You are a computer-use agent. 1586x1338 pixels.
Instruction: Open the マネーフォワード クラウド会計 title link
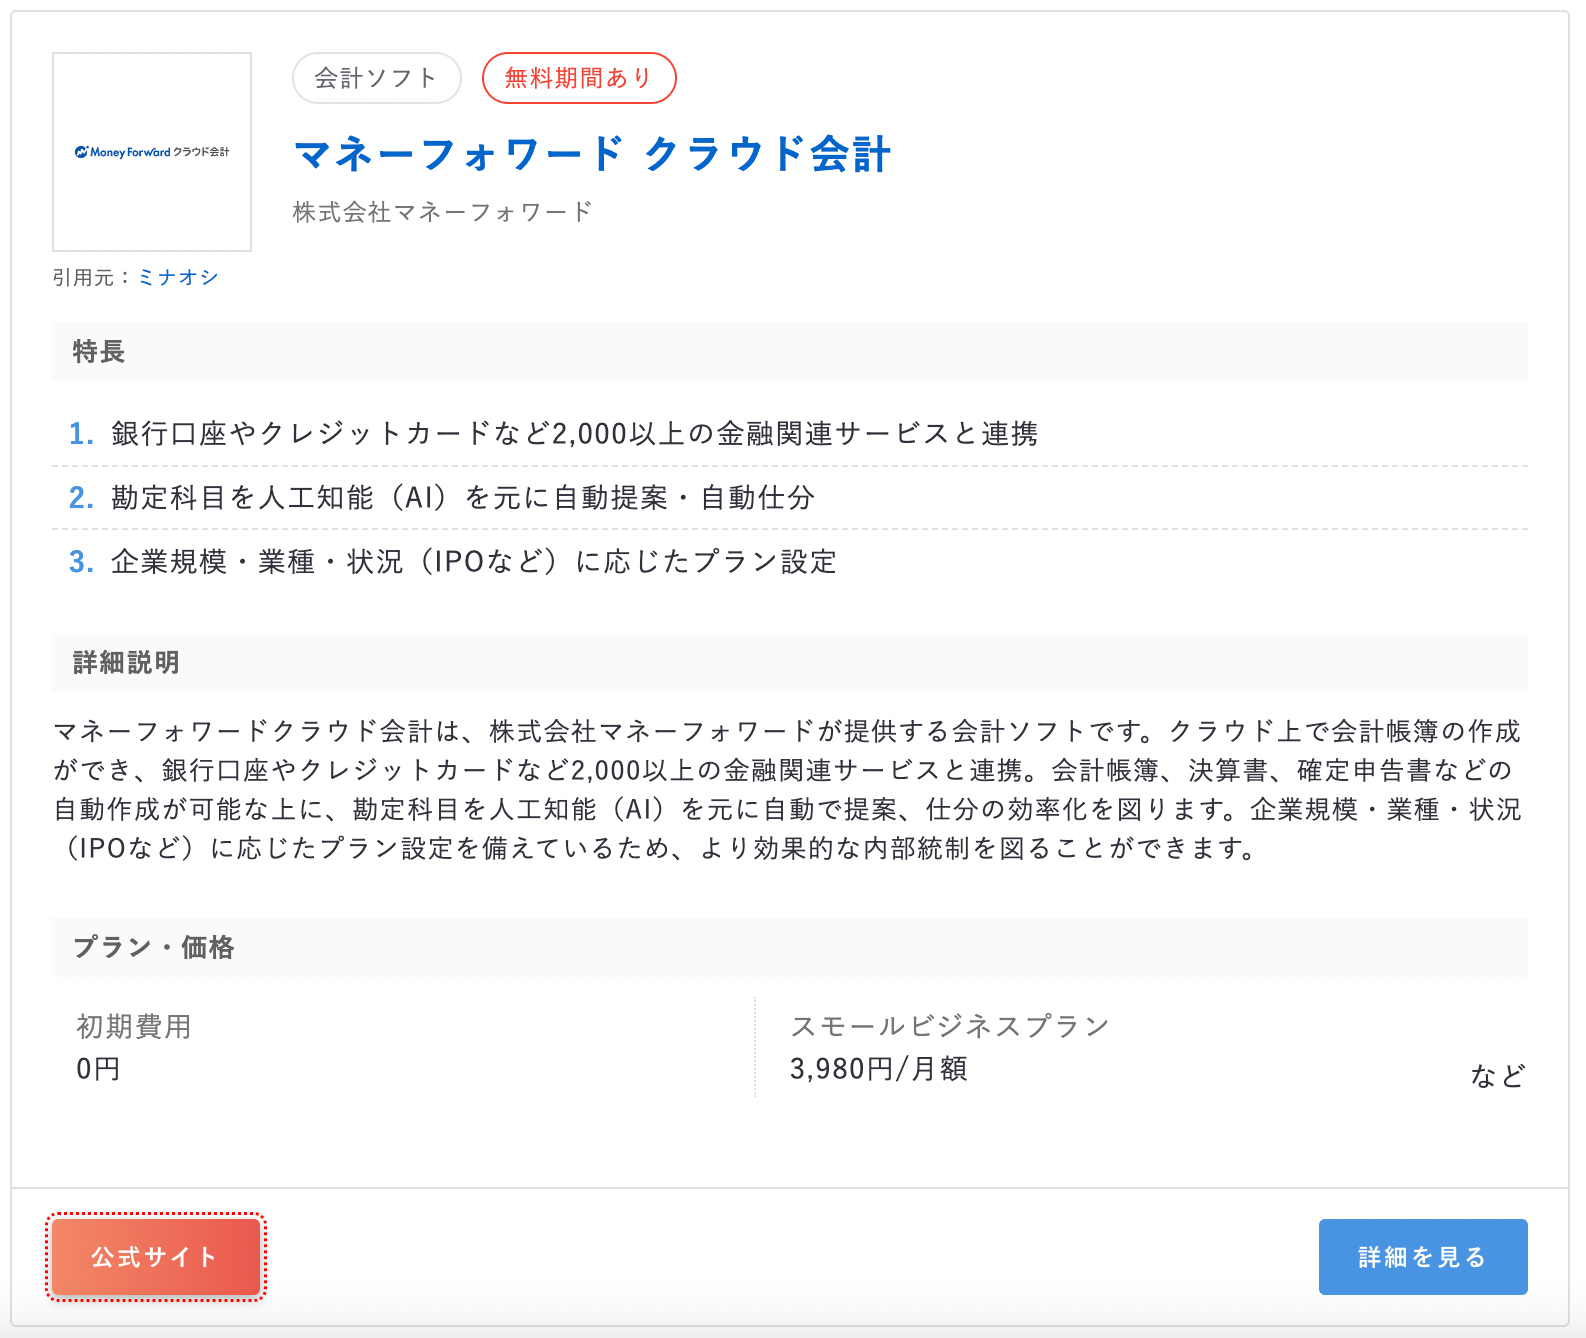click(592, 155)
